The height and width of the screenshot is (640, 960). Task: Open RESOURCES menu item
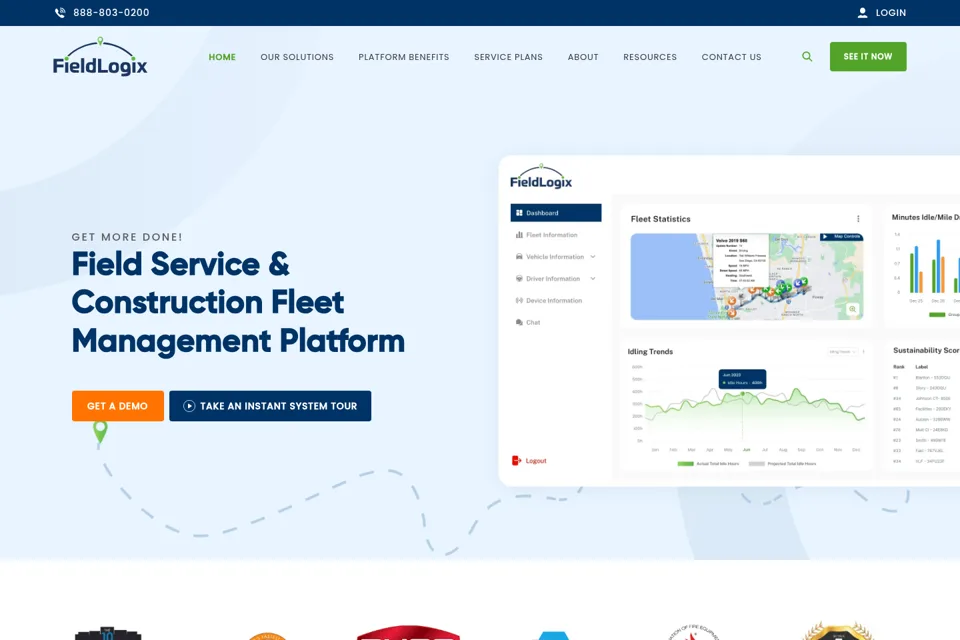click(x=650, y=57)
